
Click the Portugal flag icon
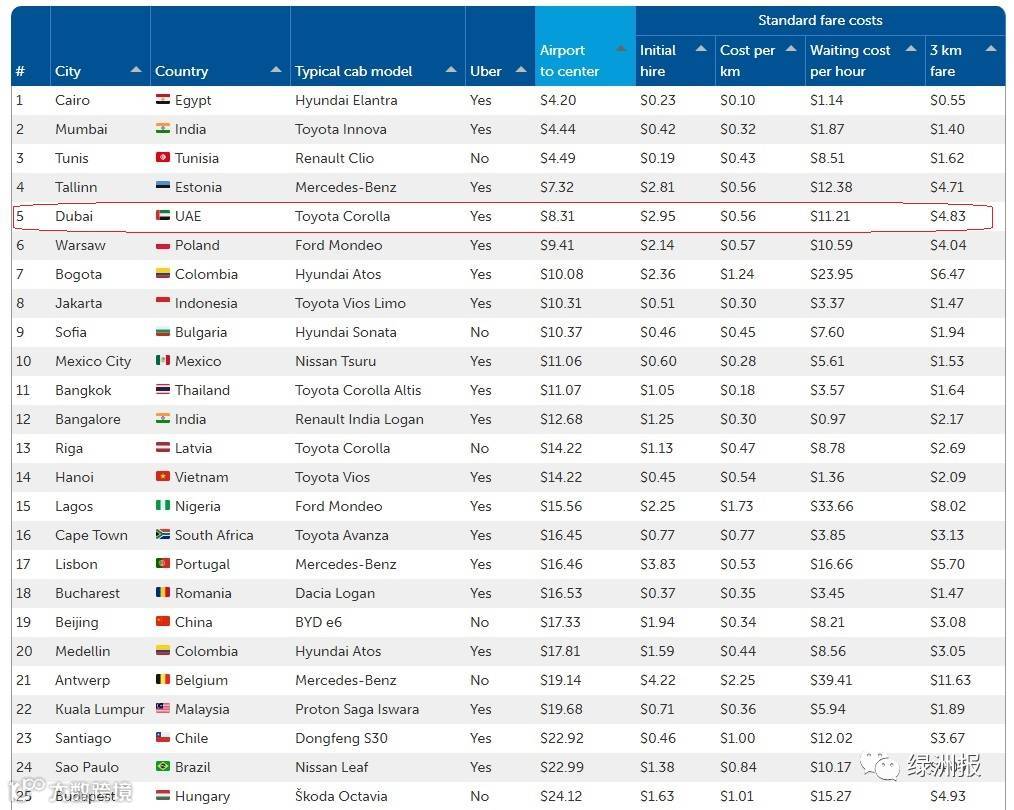pyautogui.click(x=163, y=564)
